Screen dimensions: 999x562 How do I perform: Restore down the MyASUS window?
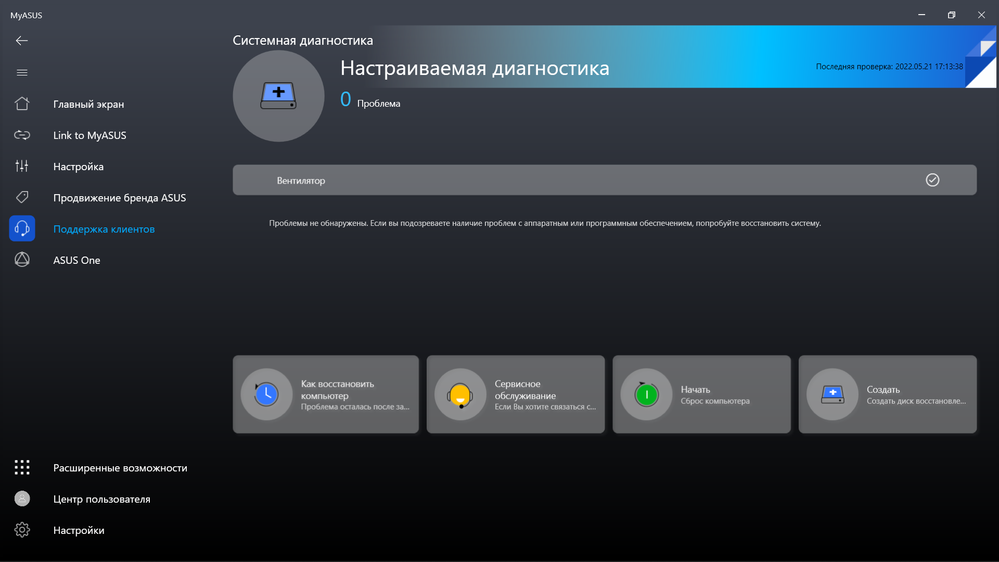[951, 15]
